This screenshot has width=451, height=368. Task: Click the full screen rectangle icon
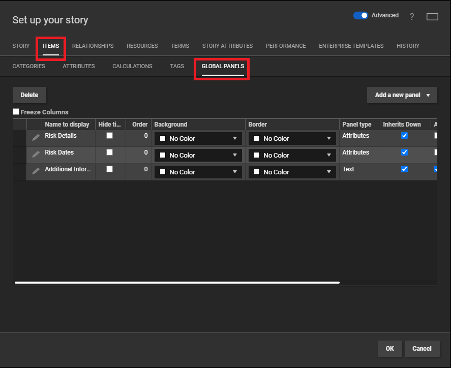point(432,16)
